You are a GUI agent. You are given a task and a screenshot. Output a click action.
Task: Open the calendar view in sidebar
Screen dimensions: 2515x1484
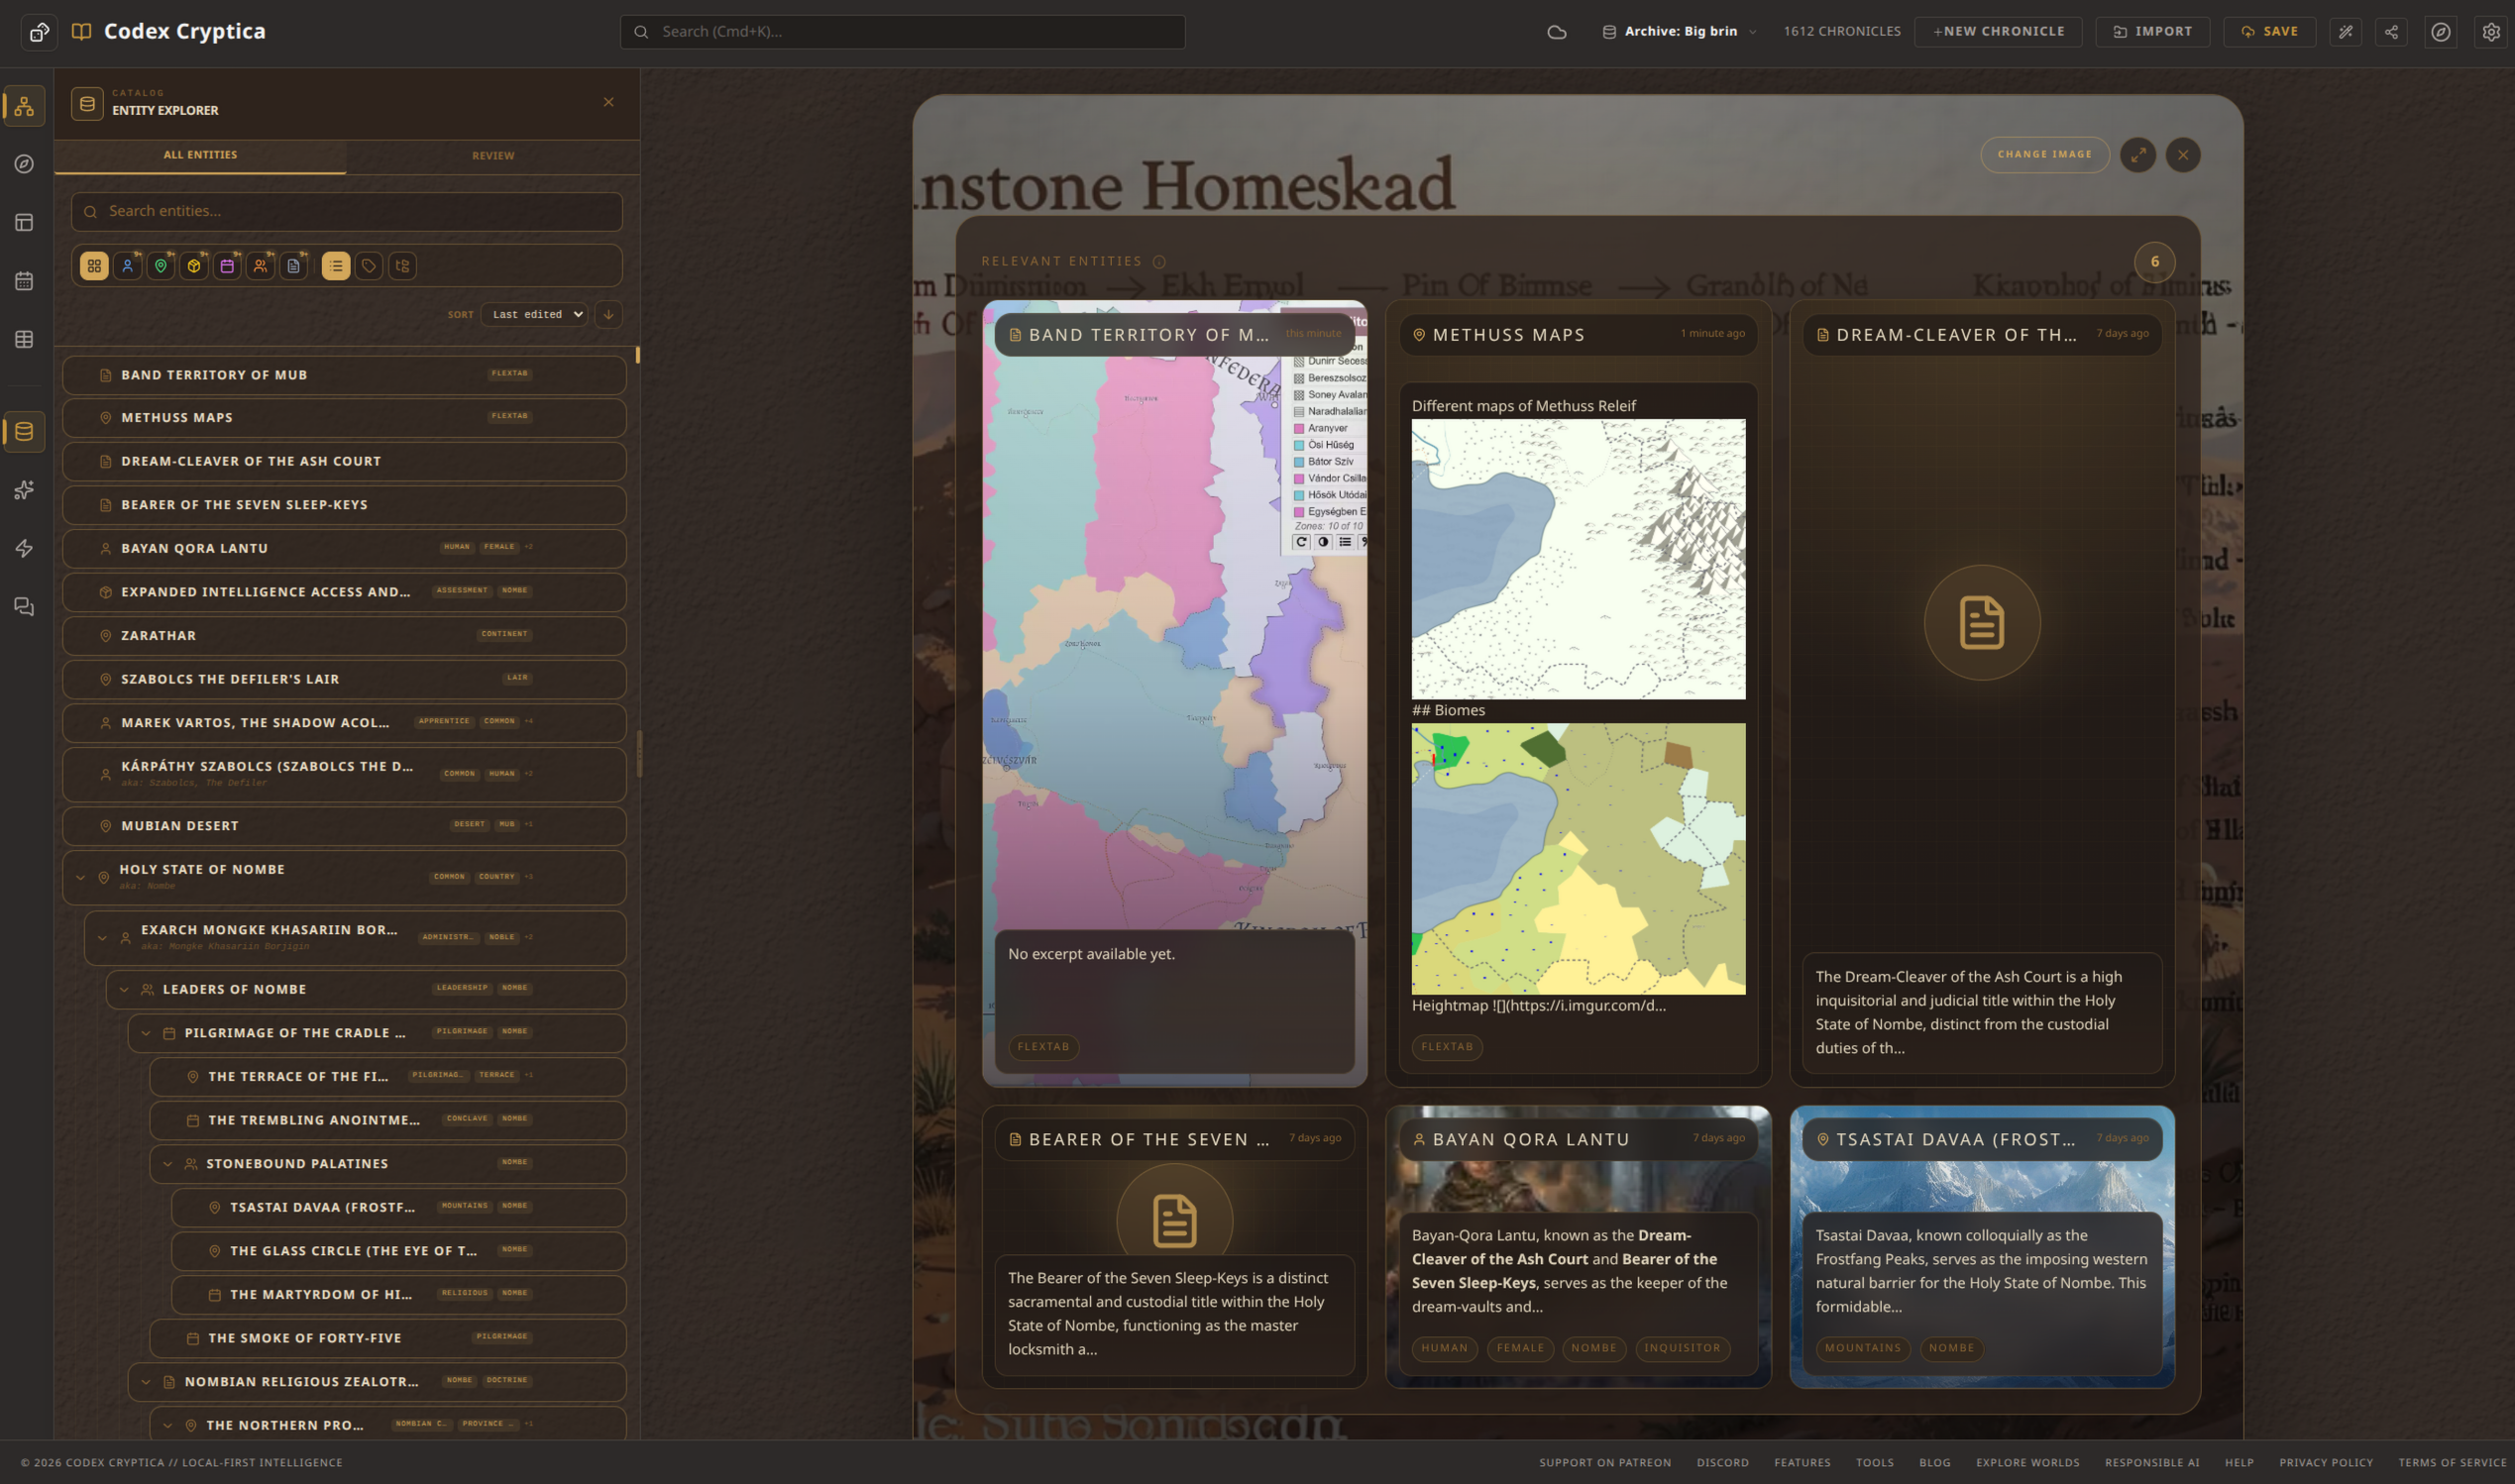(24, 281)
